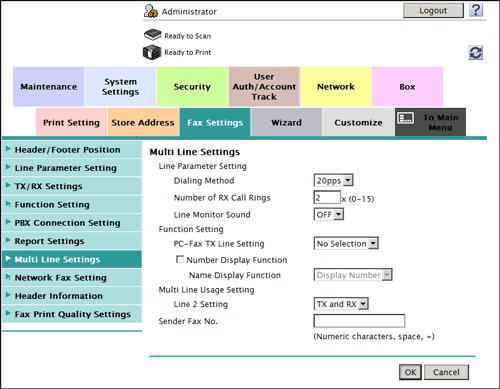This screenshot has width=500, height=389.
Task: Enable the Number Display Function checkbox
Action: pyautogui.click(x=180, y=259)
